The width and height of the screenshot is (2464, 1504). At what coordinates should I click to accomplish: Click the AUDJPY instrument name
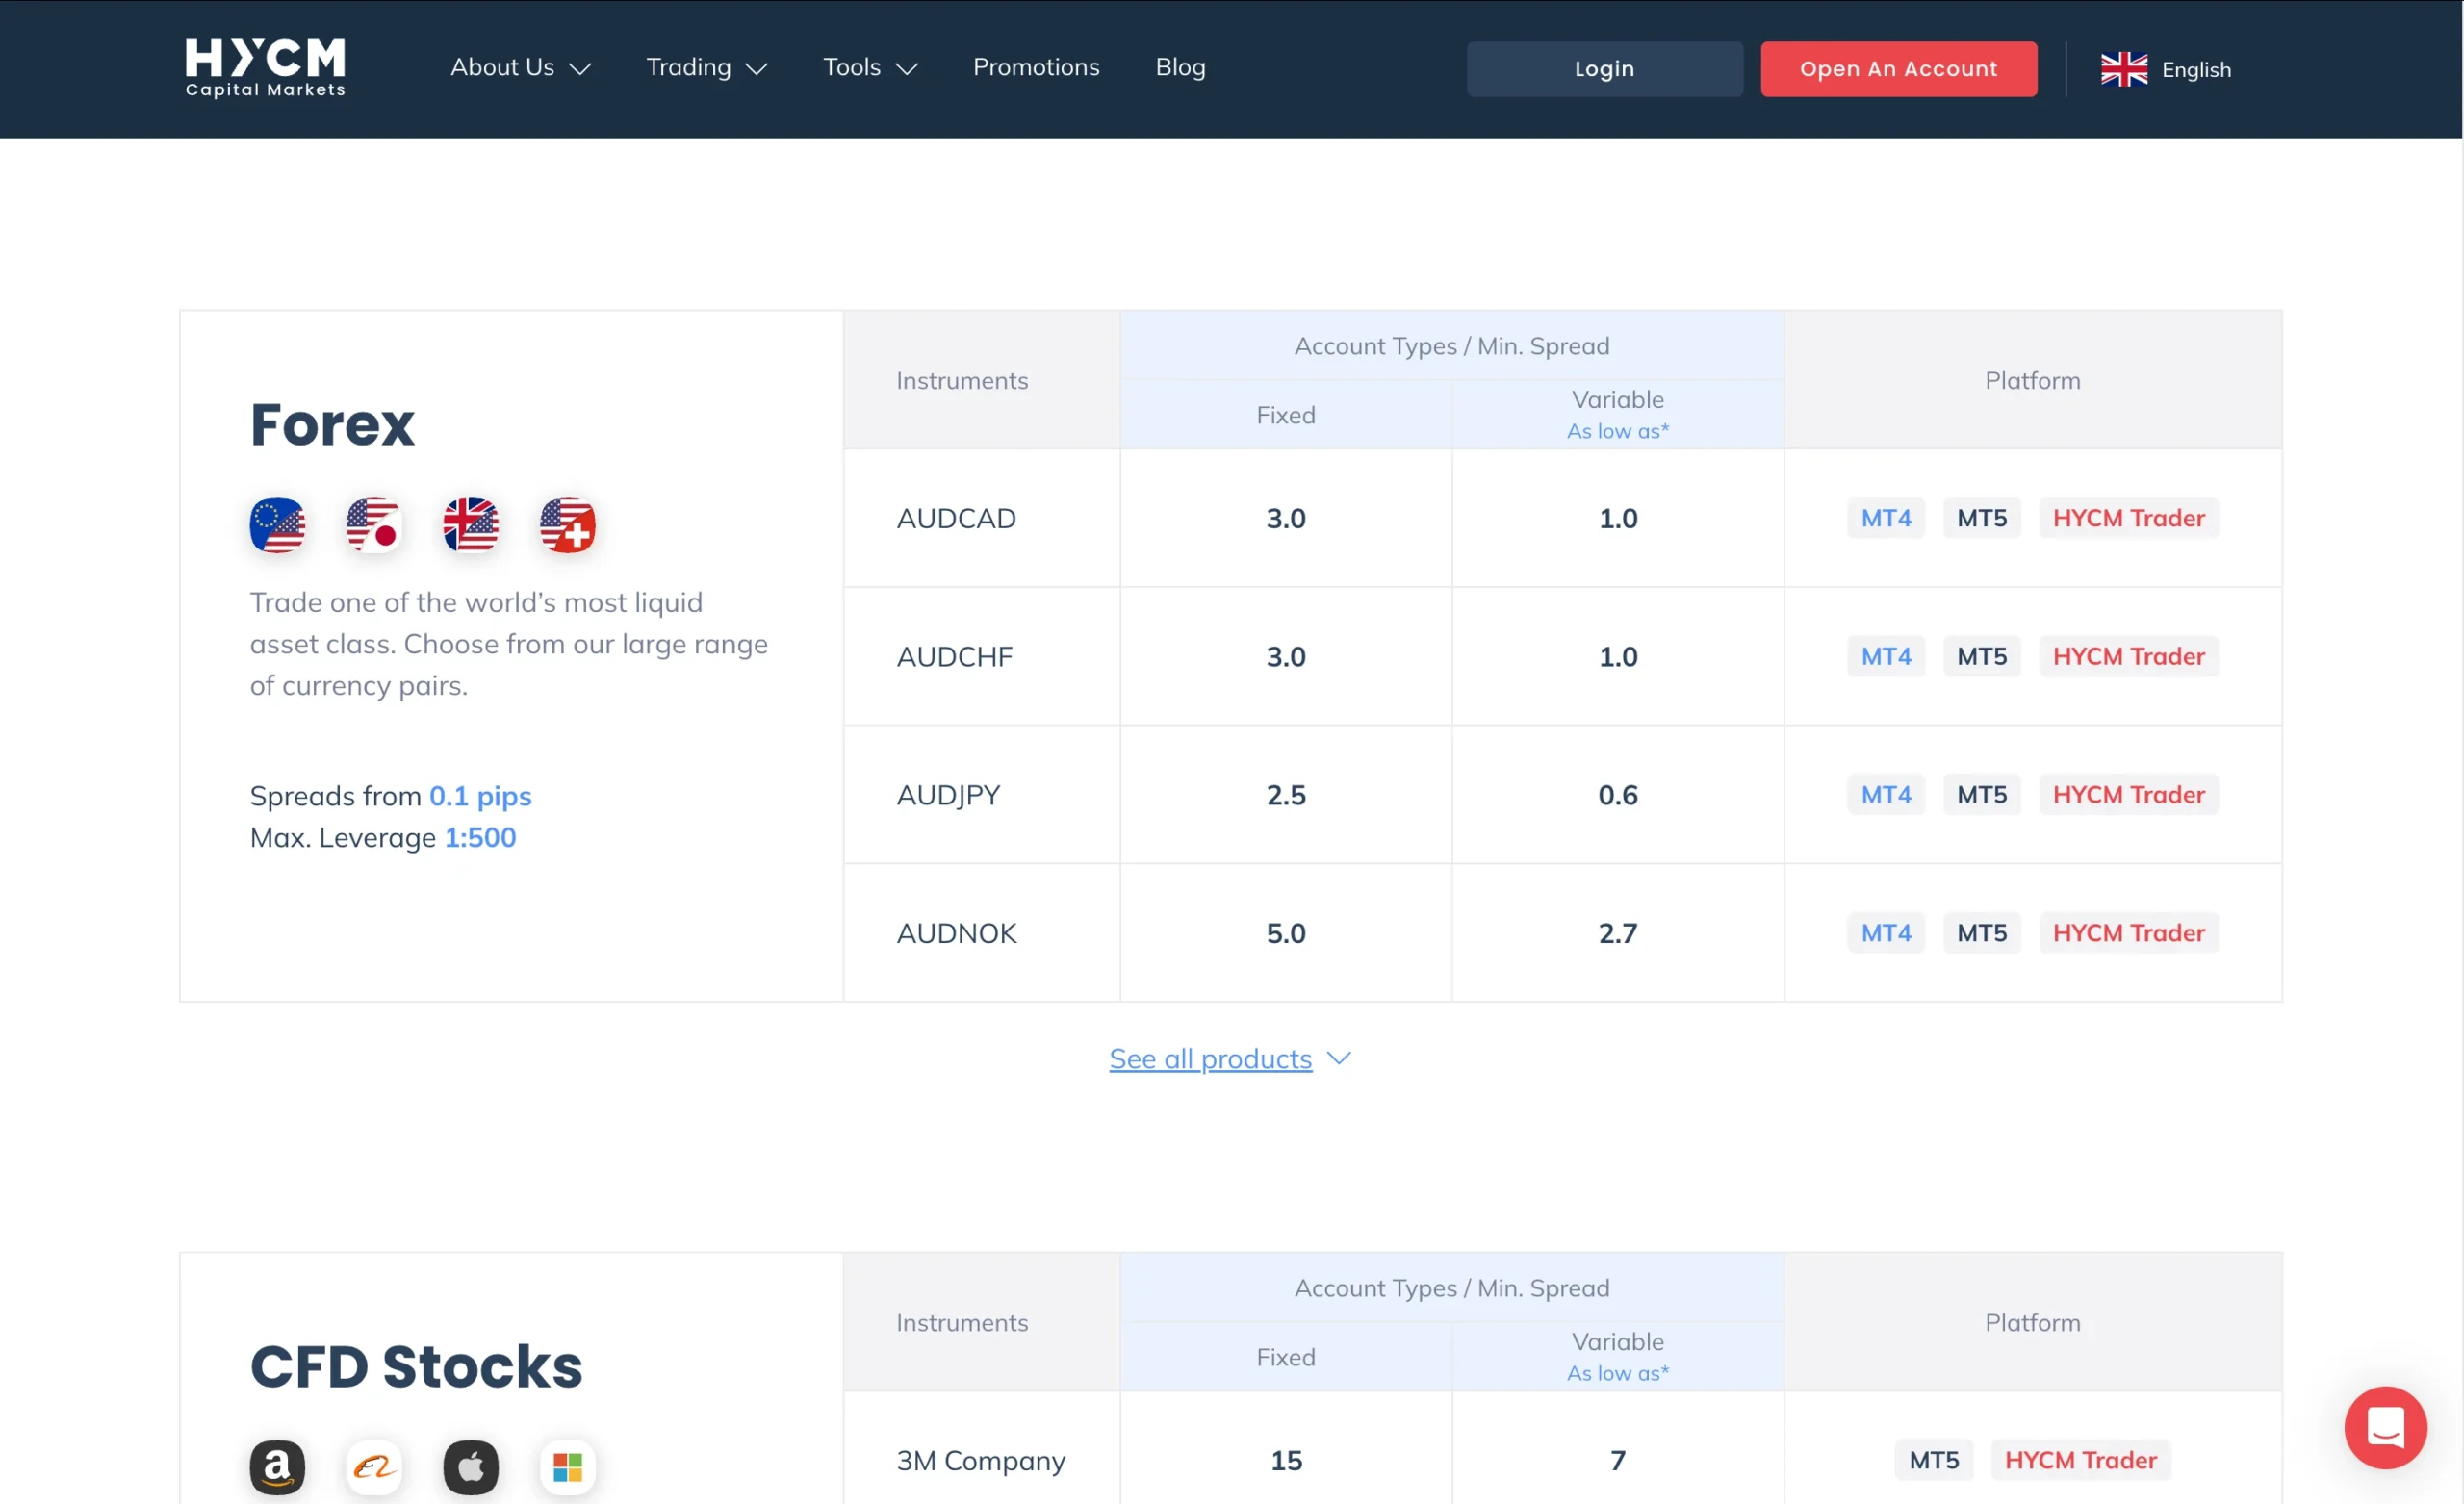click(948, 794)
